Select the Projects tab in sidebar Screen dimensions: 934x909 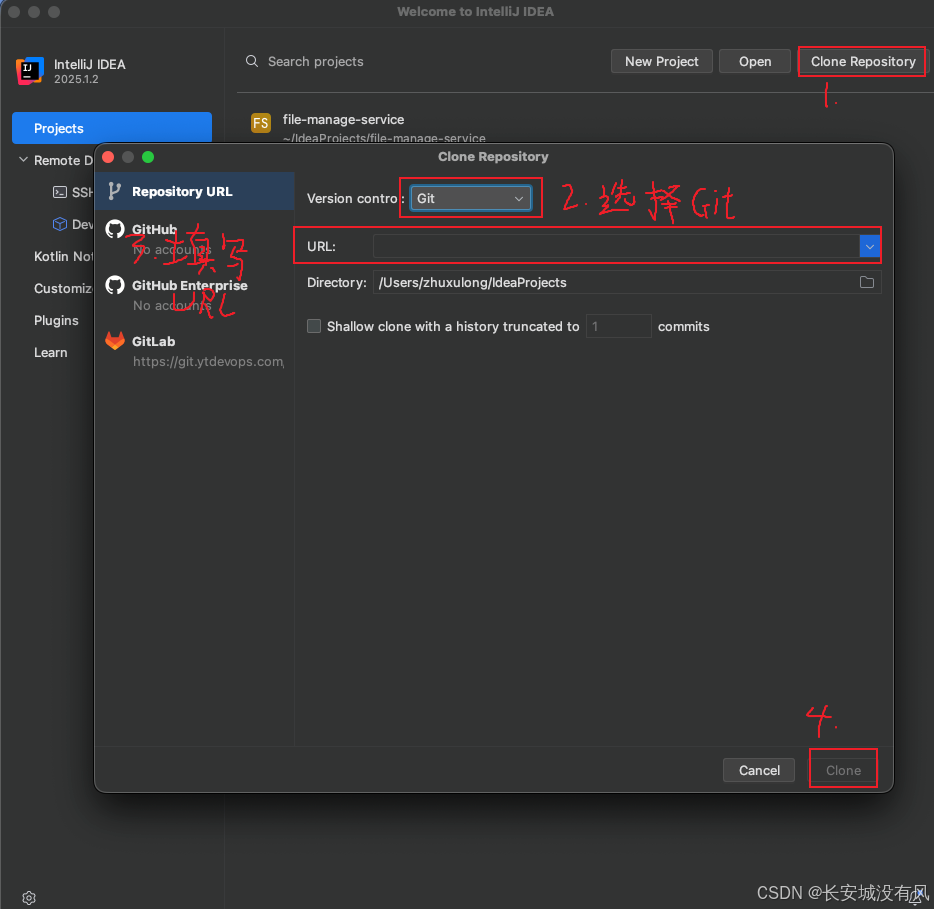pos(112,128)
